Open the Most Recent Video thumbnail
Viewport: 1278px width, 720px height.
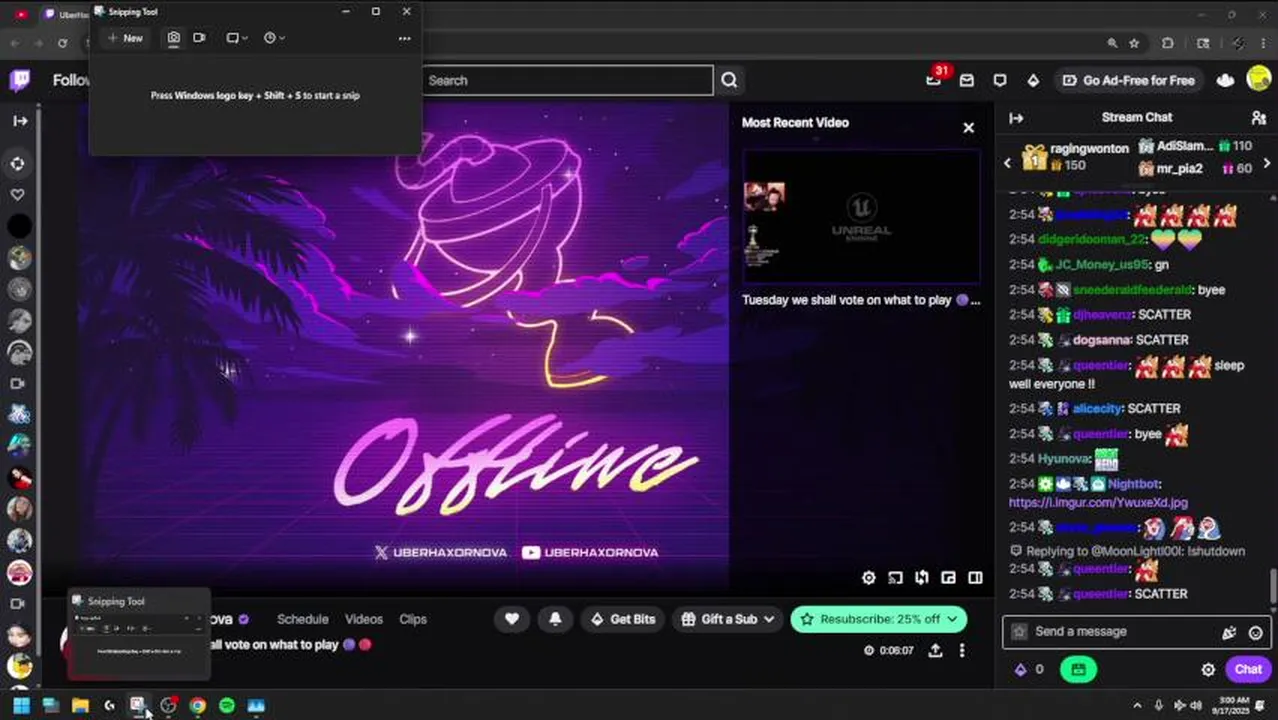coord(861,218)
